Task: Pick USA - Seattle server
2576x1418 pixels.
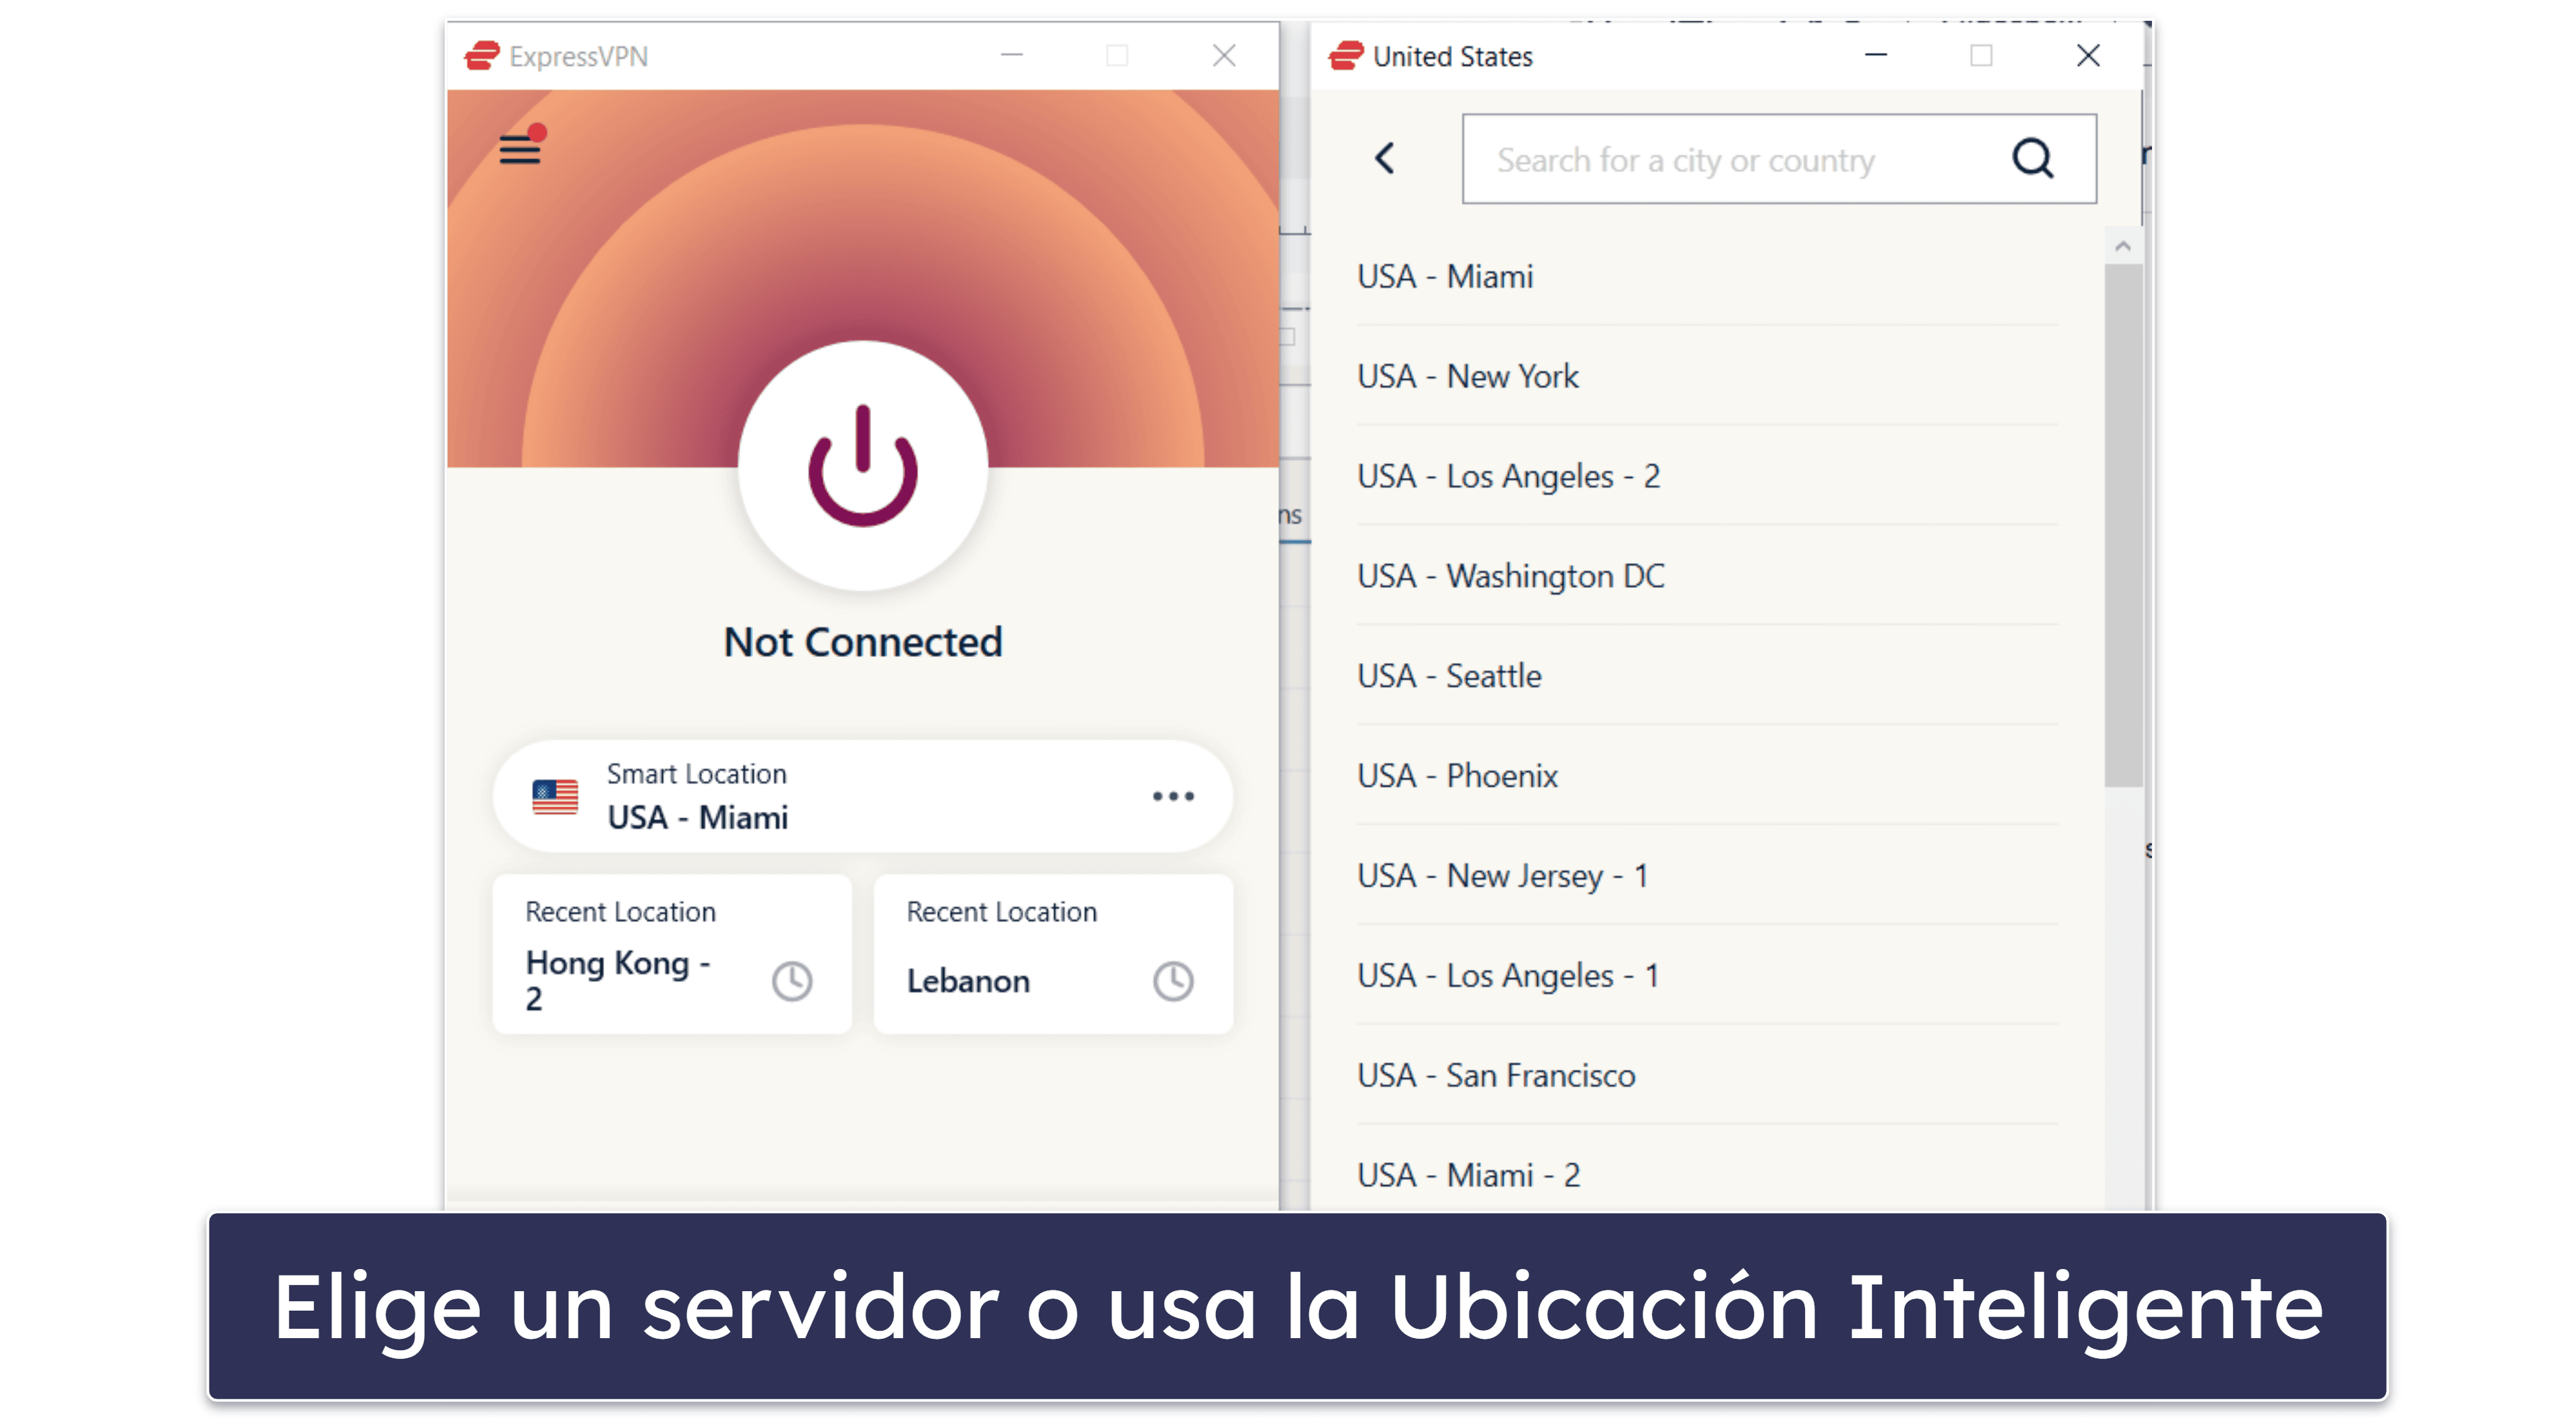Action: click(x=1707, y=676)
